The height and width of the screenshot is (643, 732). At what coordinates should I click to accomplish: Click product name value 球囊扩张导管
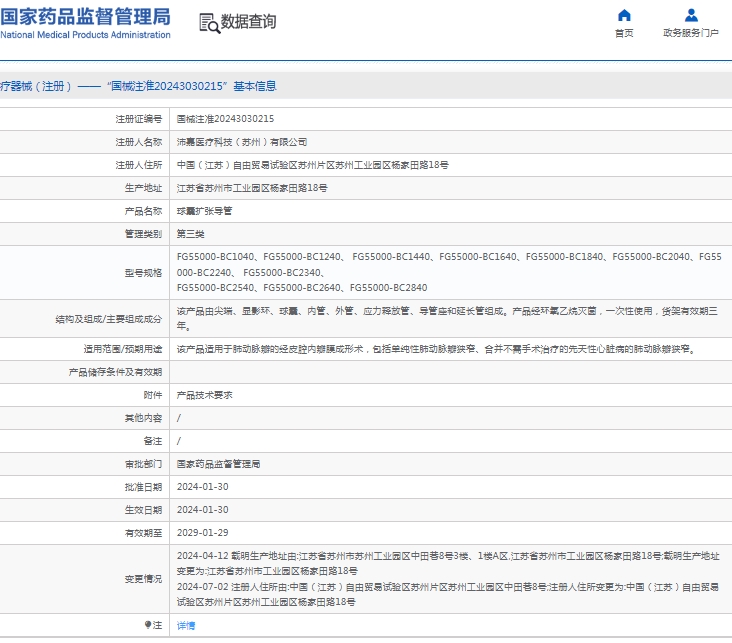(x=204, y=211)
